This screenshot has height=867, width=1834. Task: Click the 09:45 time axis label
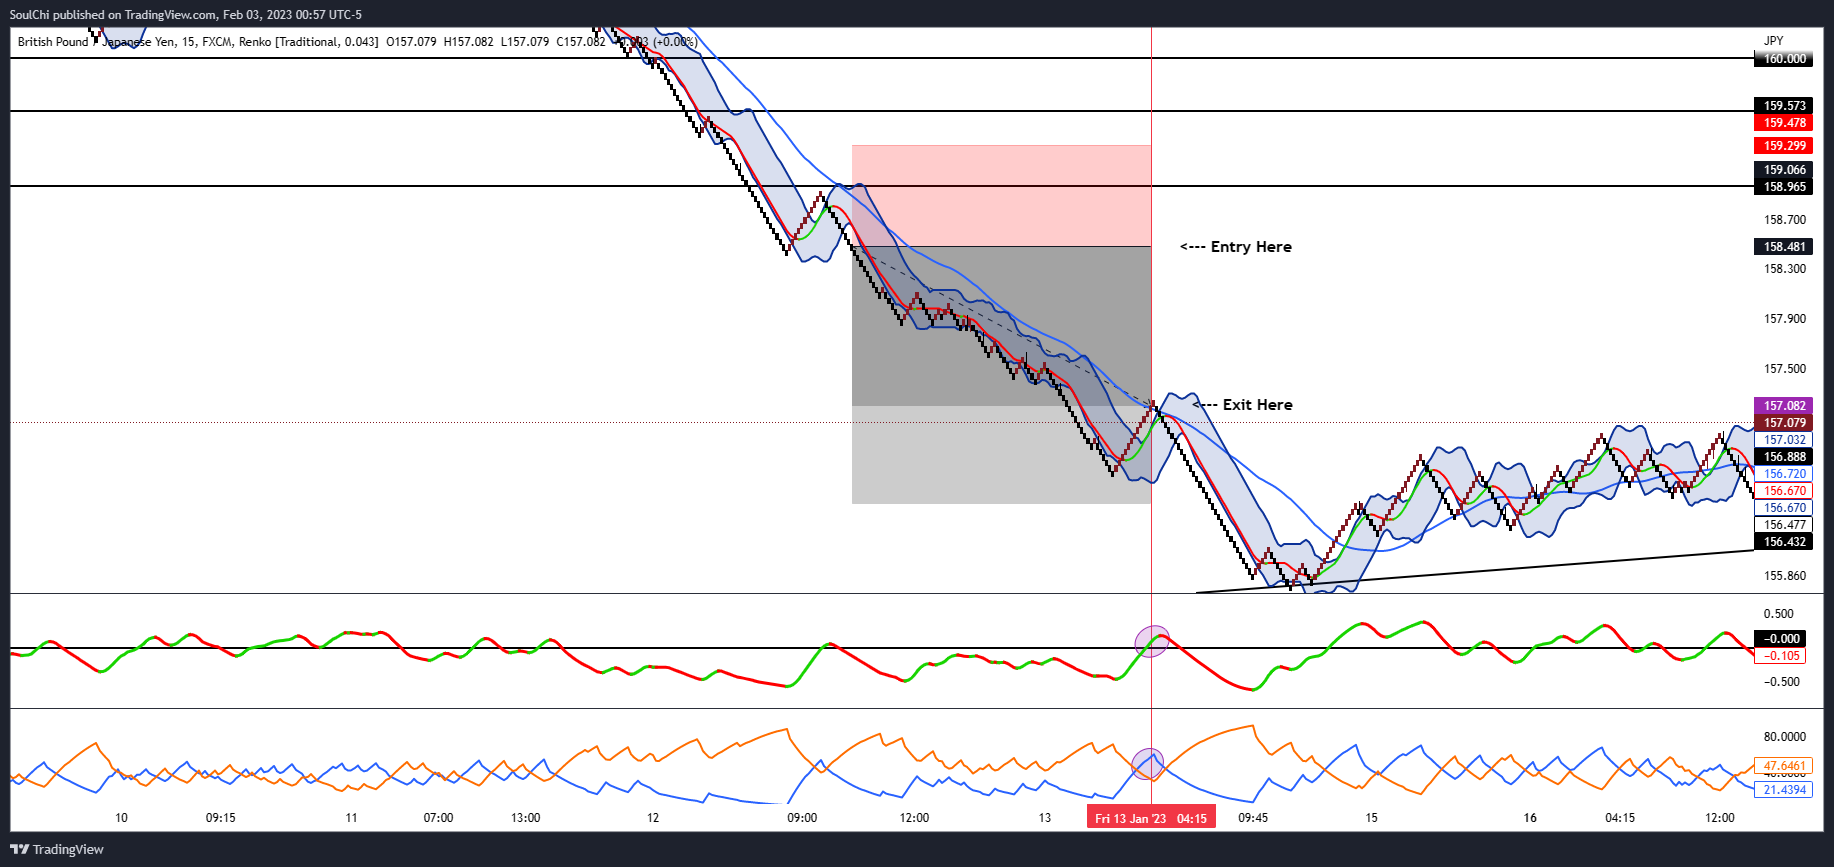[x=1253, y=818]
